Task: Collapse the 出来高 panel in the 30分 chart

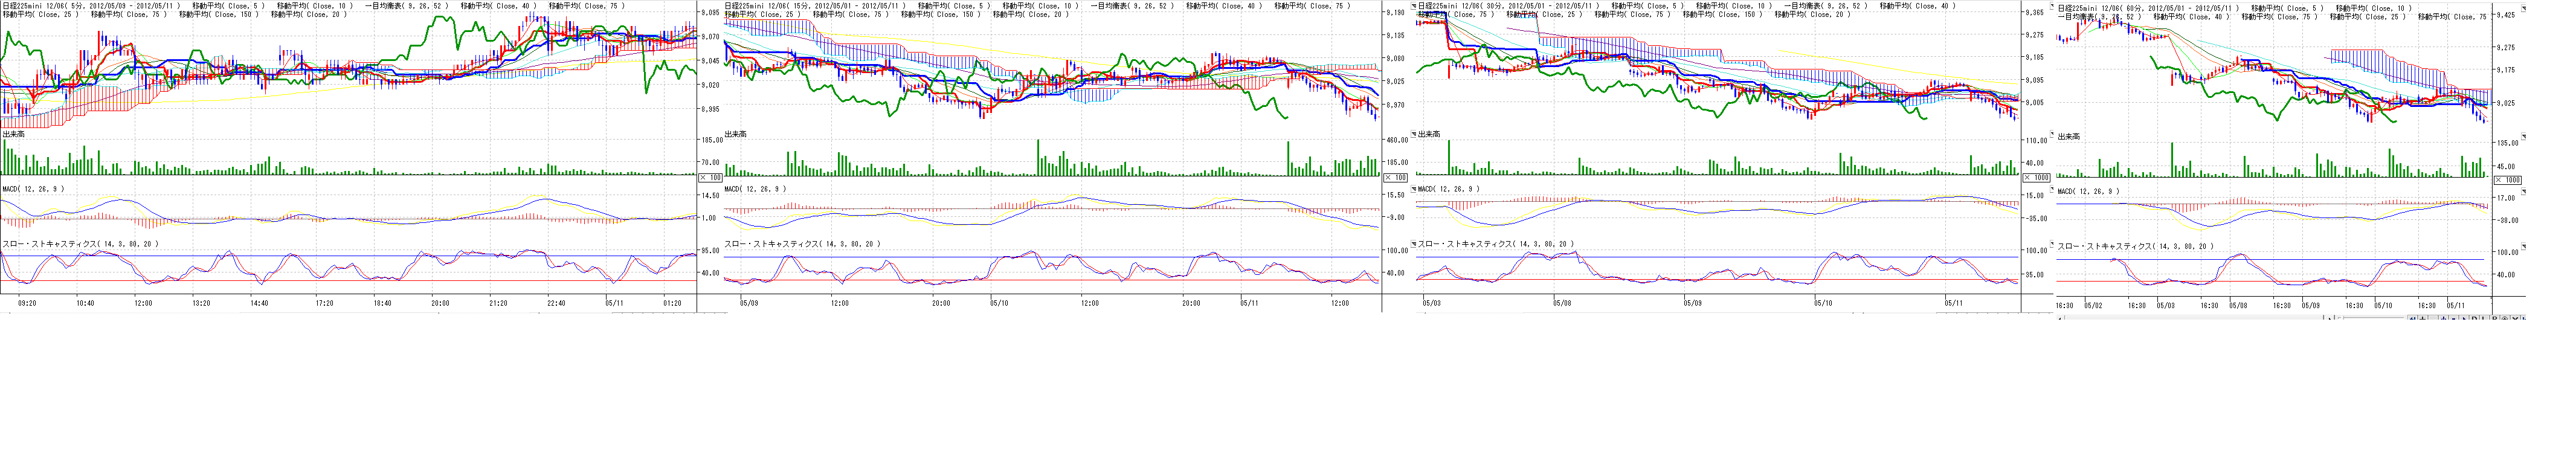Action: point(1414,134)
